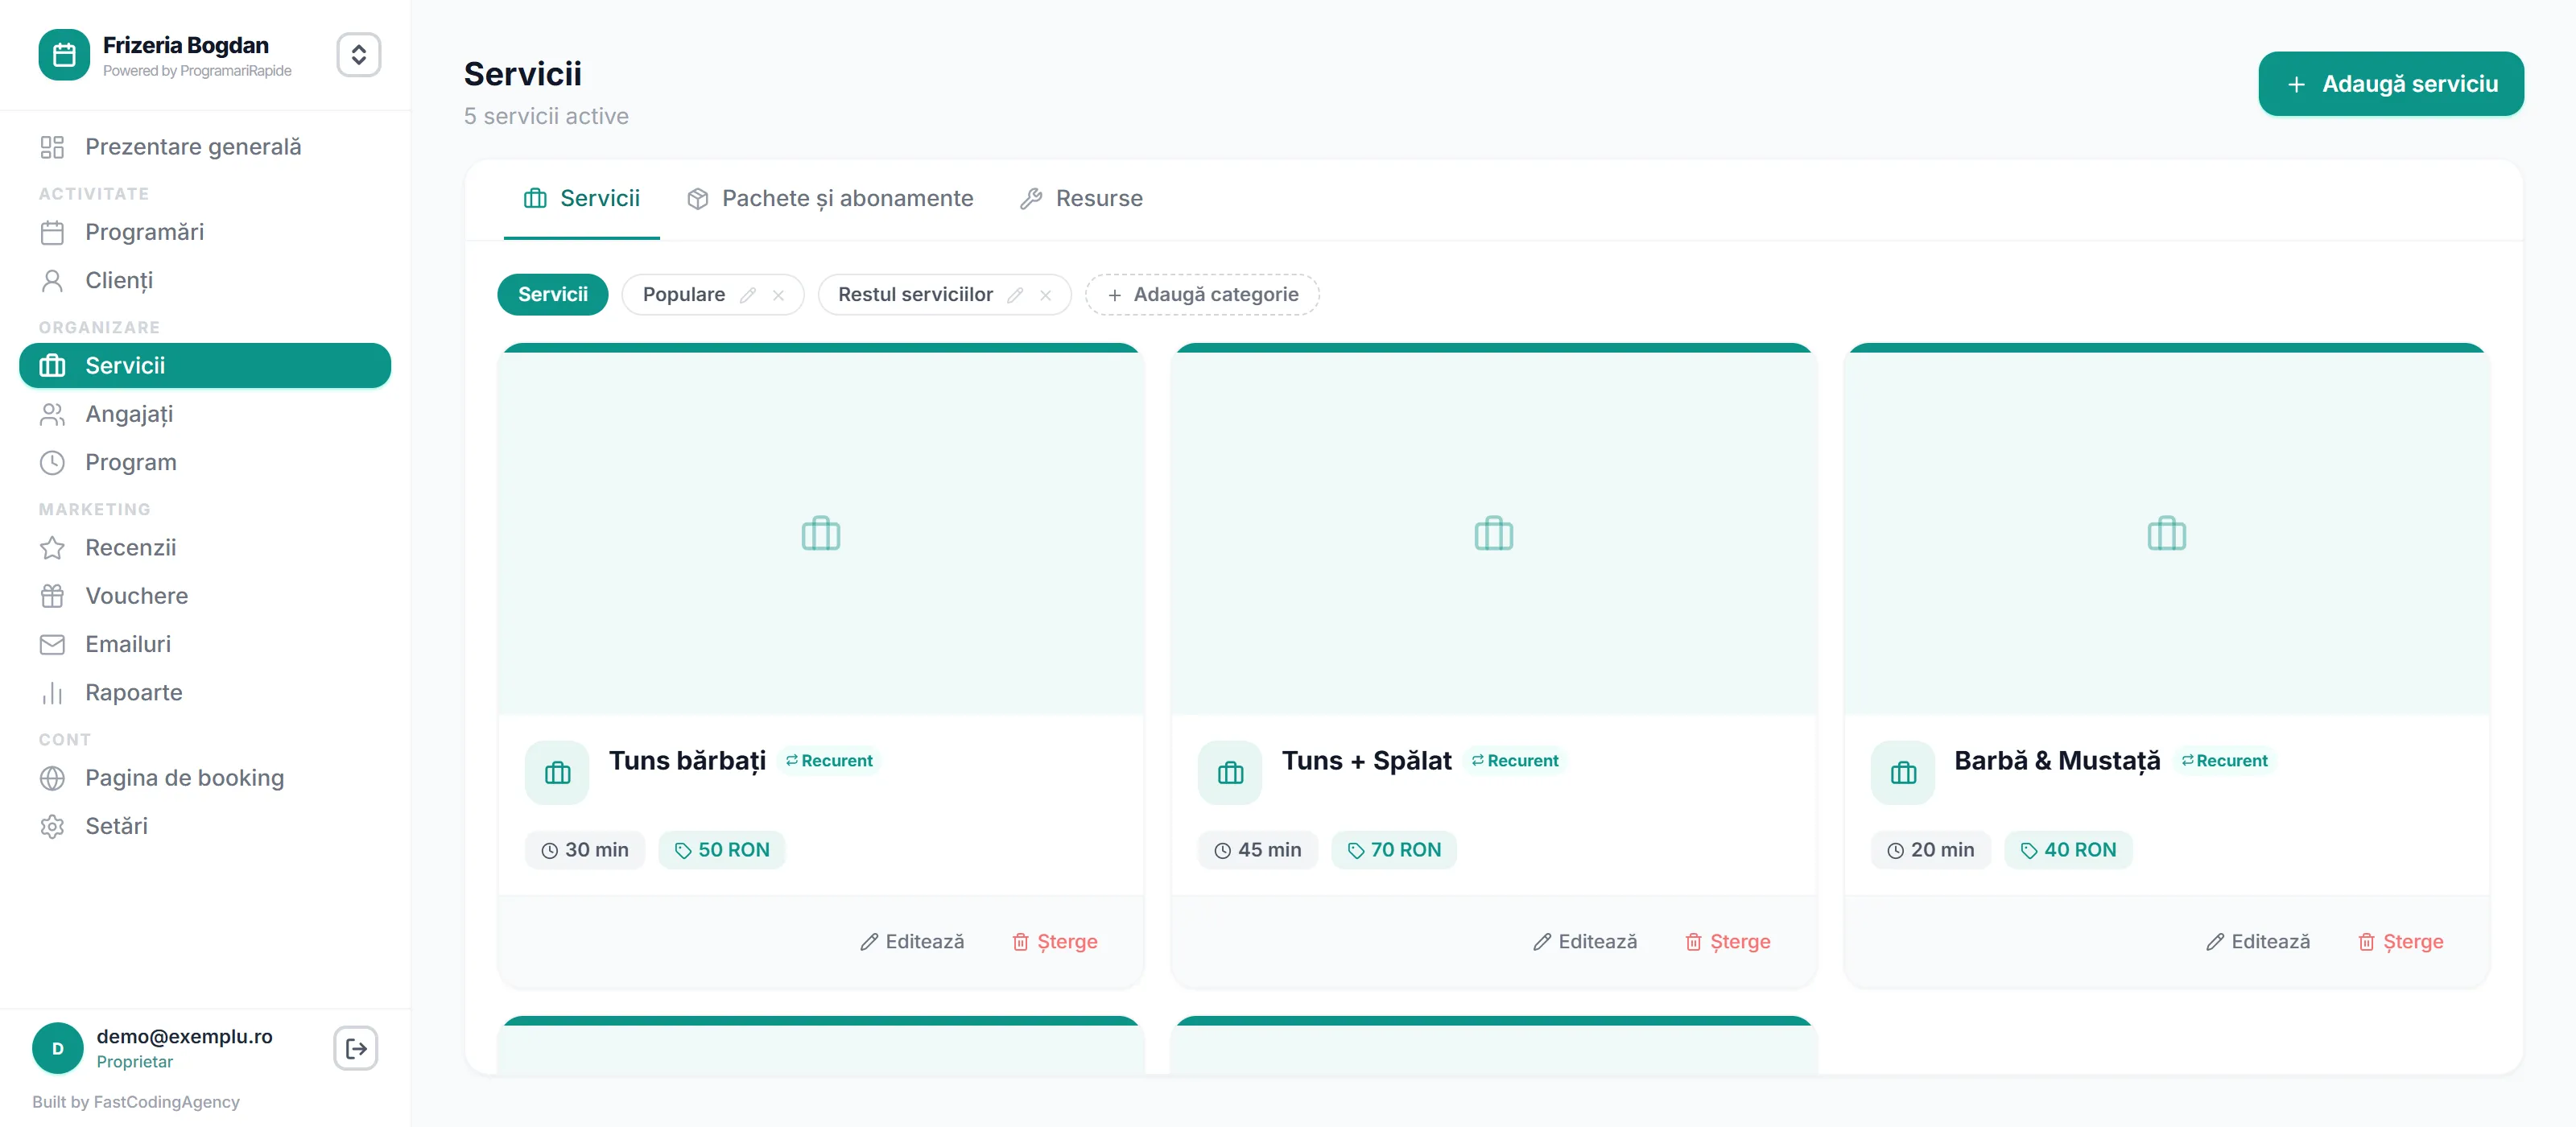Click the Program clock icon
Viewport: 2576px width, 1127px height.
52,462
